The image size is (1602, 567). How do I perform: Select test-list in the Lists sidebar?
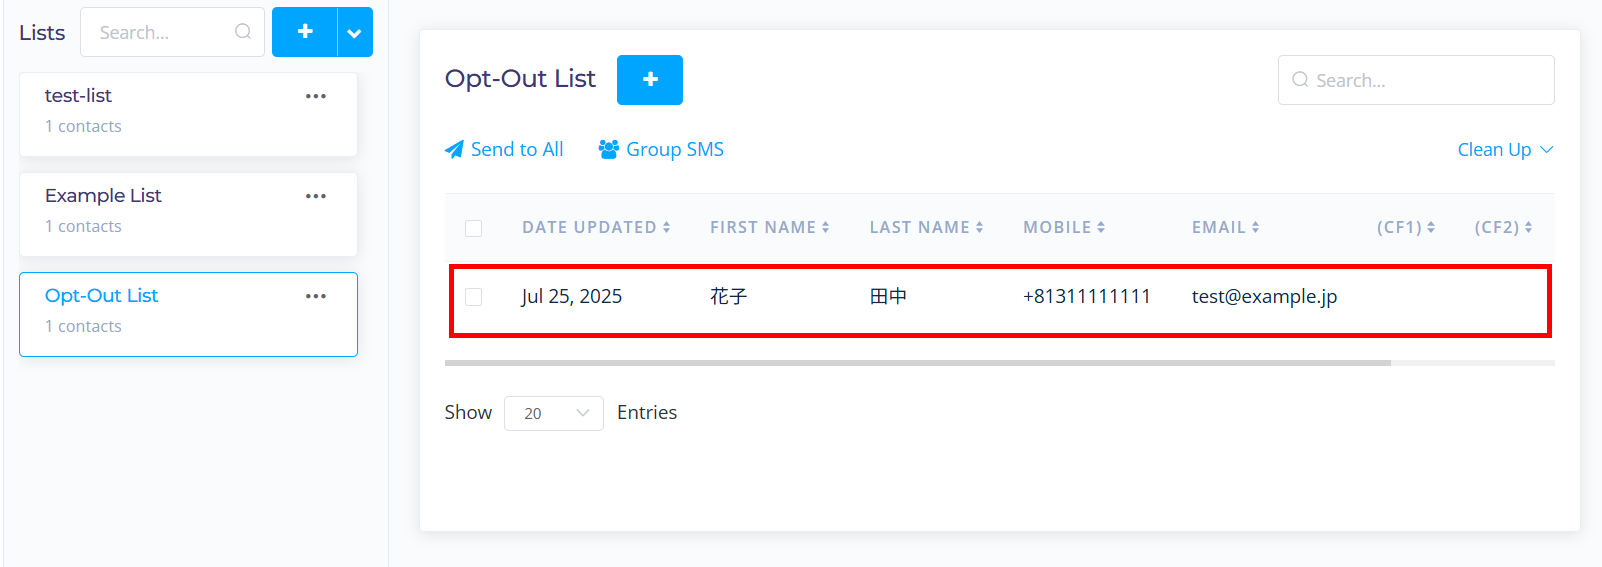point(79,96)
